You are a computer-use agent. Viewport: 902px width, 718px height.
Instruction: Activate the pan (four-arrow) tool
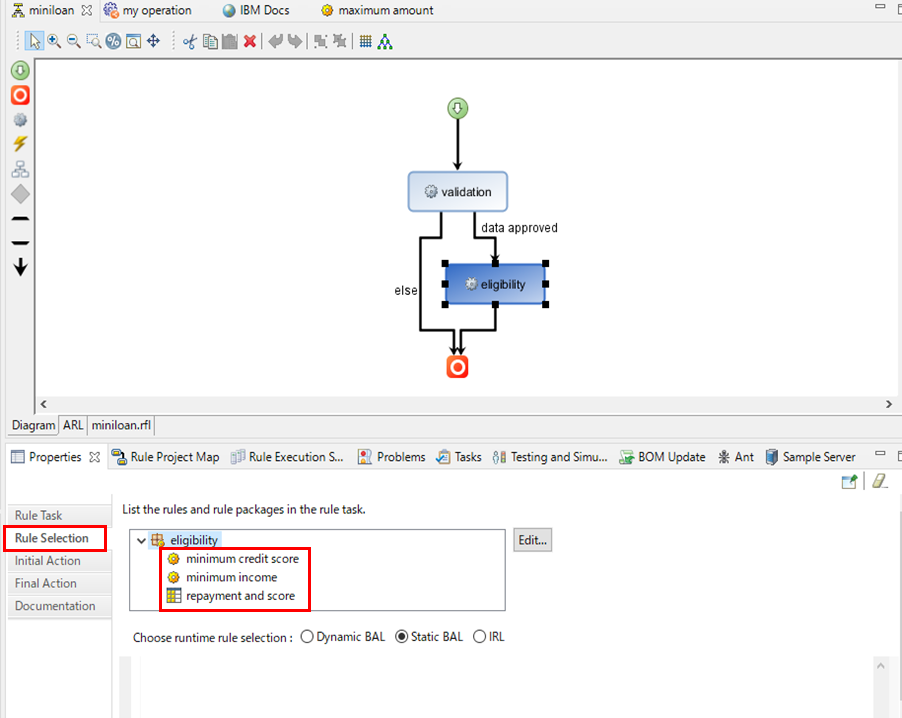(x=154, y=41)
